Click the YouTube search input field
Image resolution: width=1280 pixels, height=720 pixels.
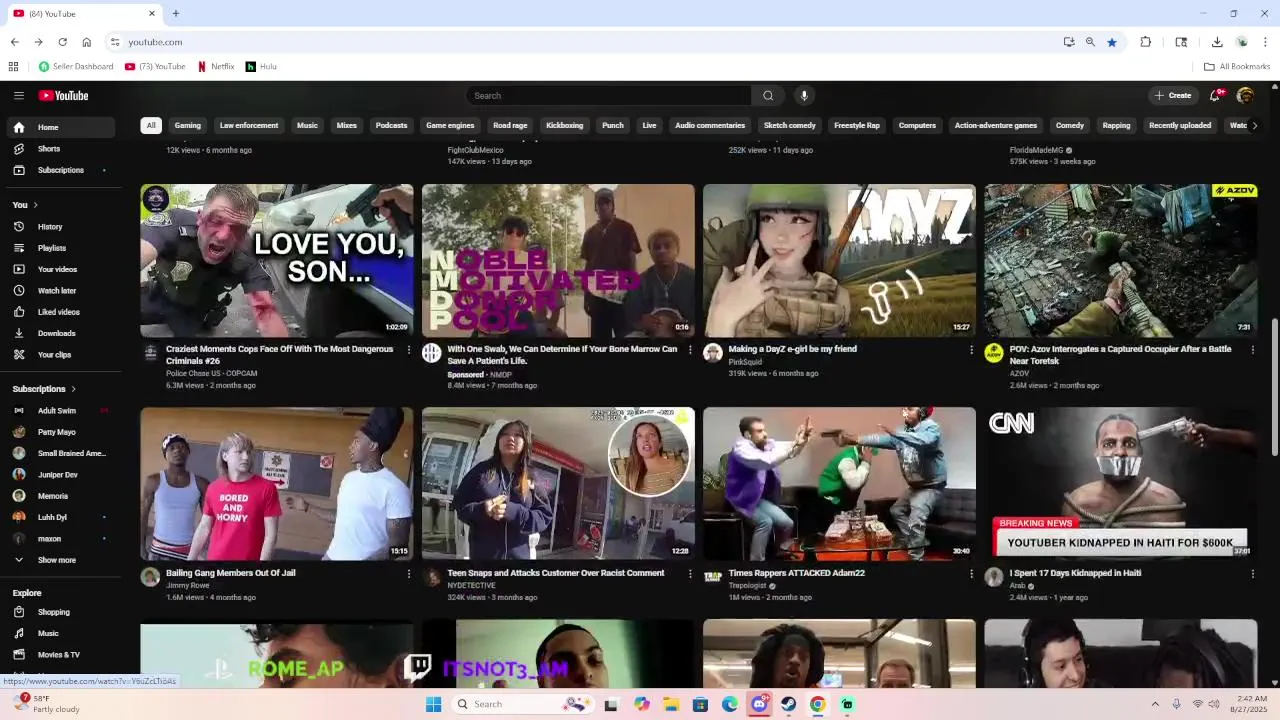pyautogui.click(x=609, y=95)
